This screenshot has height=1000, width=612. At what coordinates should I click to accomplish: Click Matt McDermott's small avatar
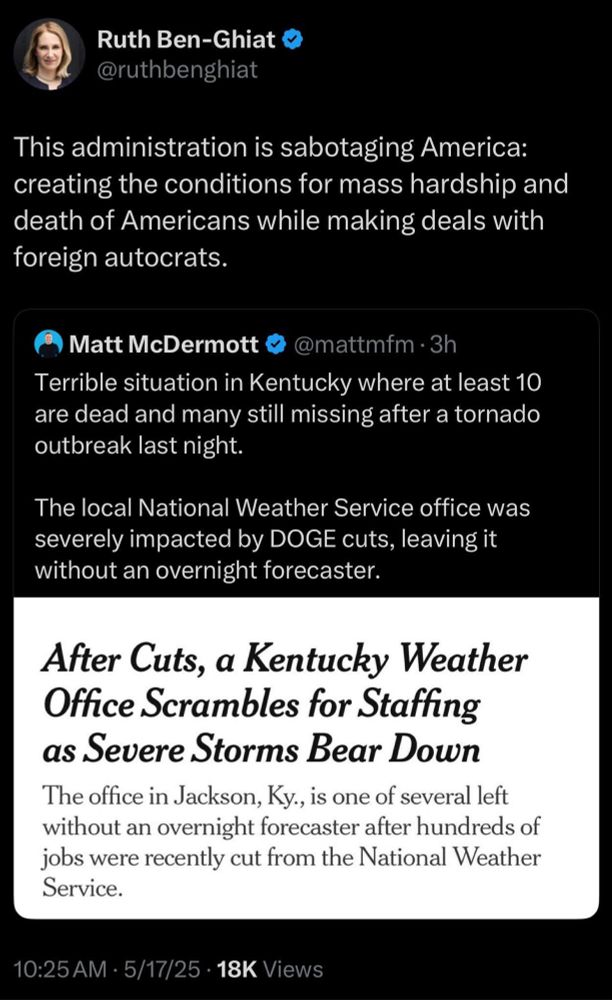(48, 344)
